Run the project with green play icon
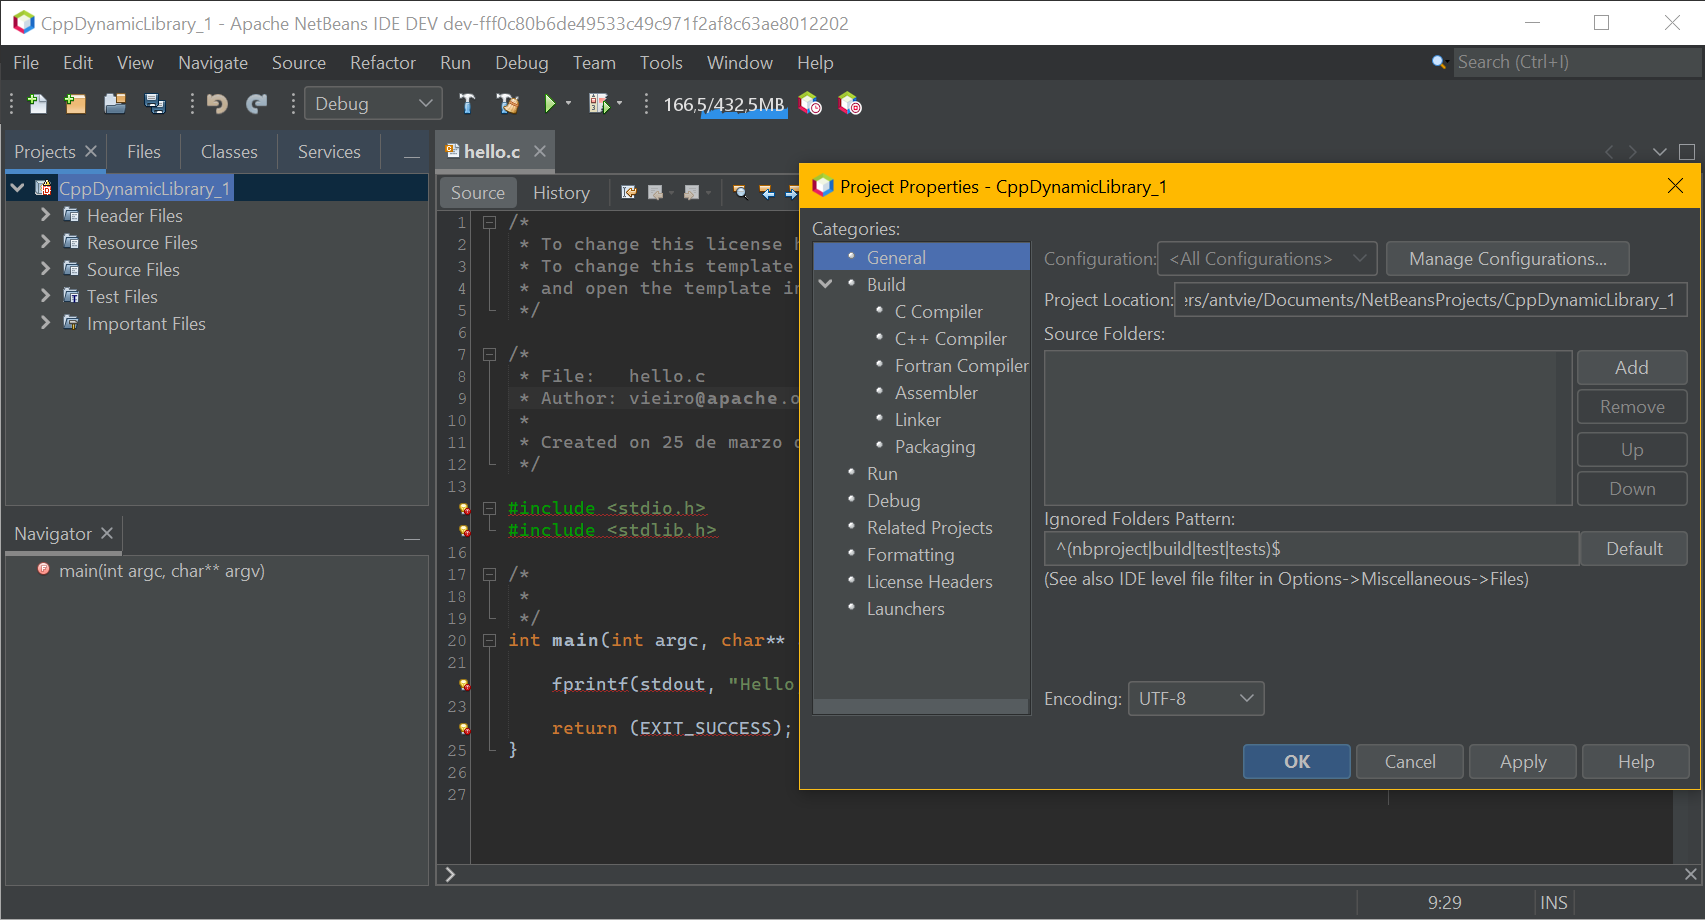Image resolution: width=1705 pixels, height=920 pixels. pos(549,104)
